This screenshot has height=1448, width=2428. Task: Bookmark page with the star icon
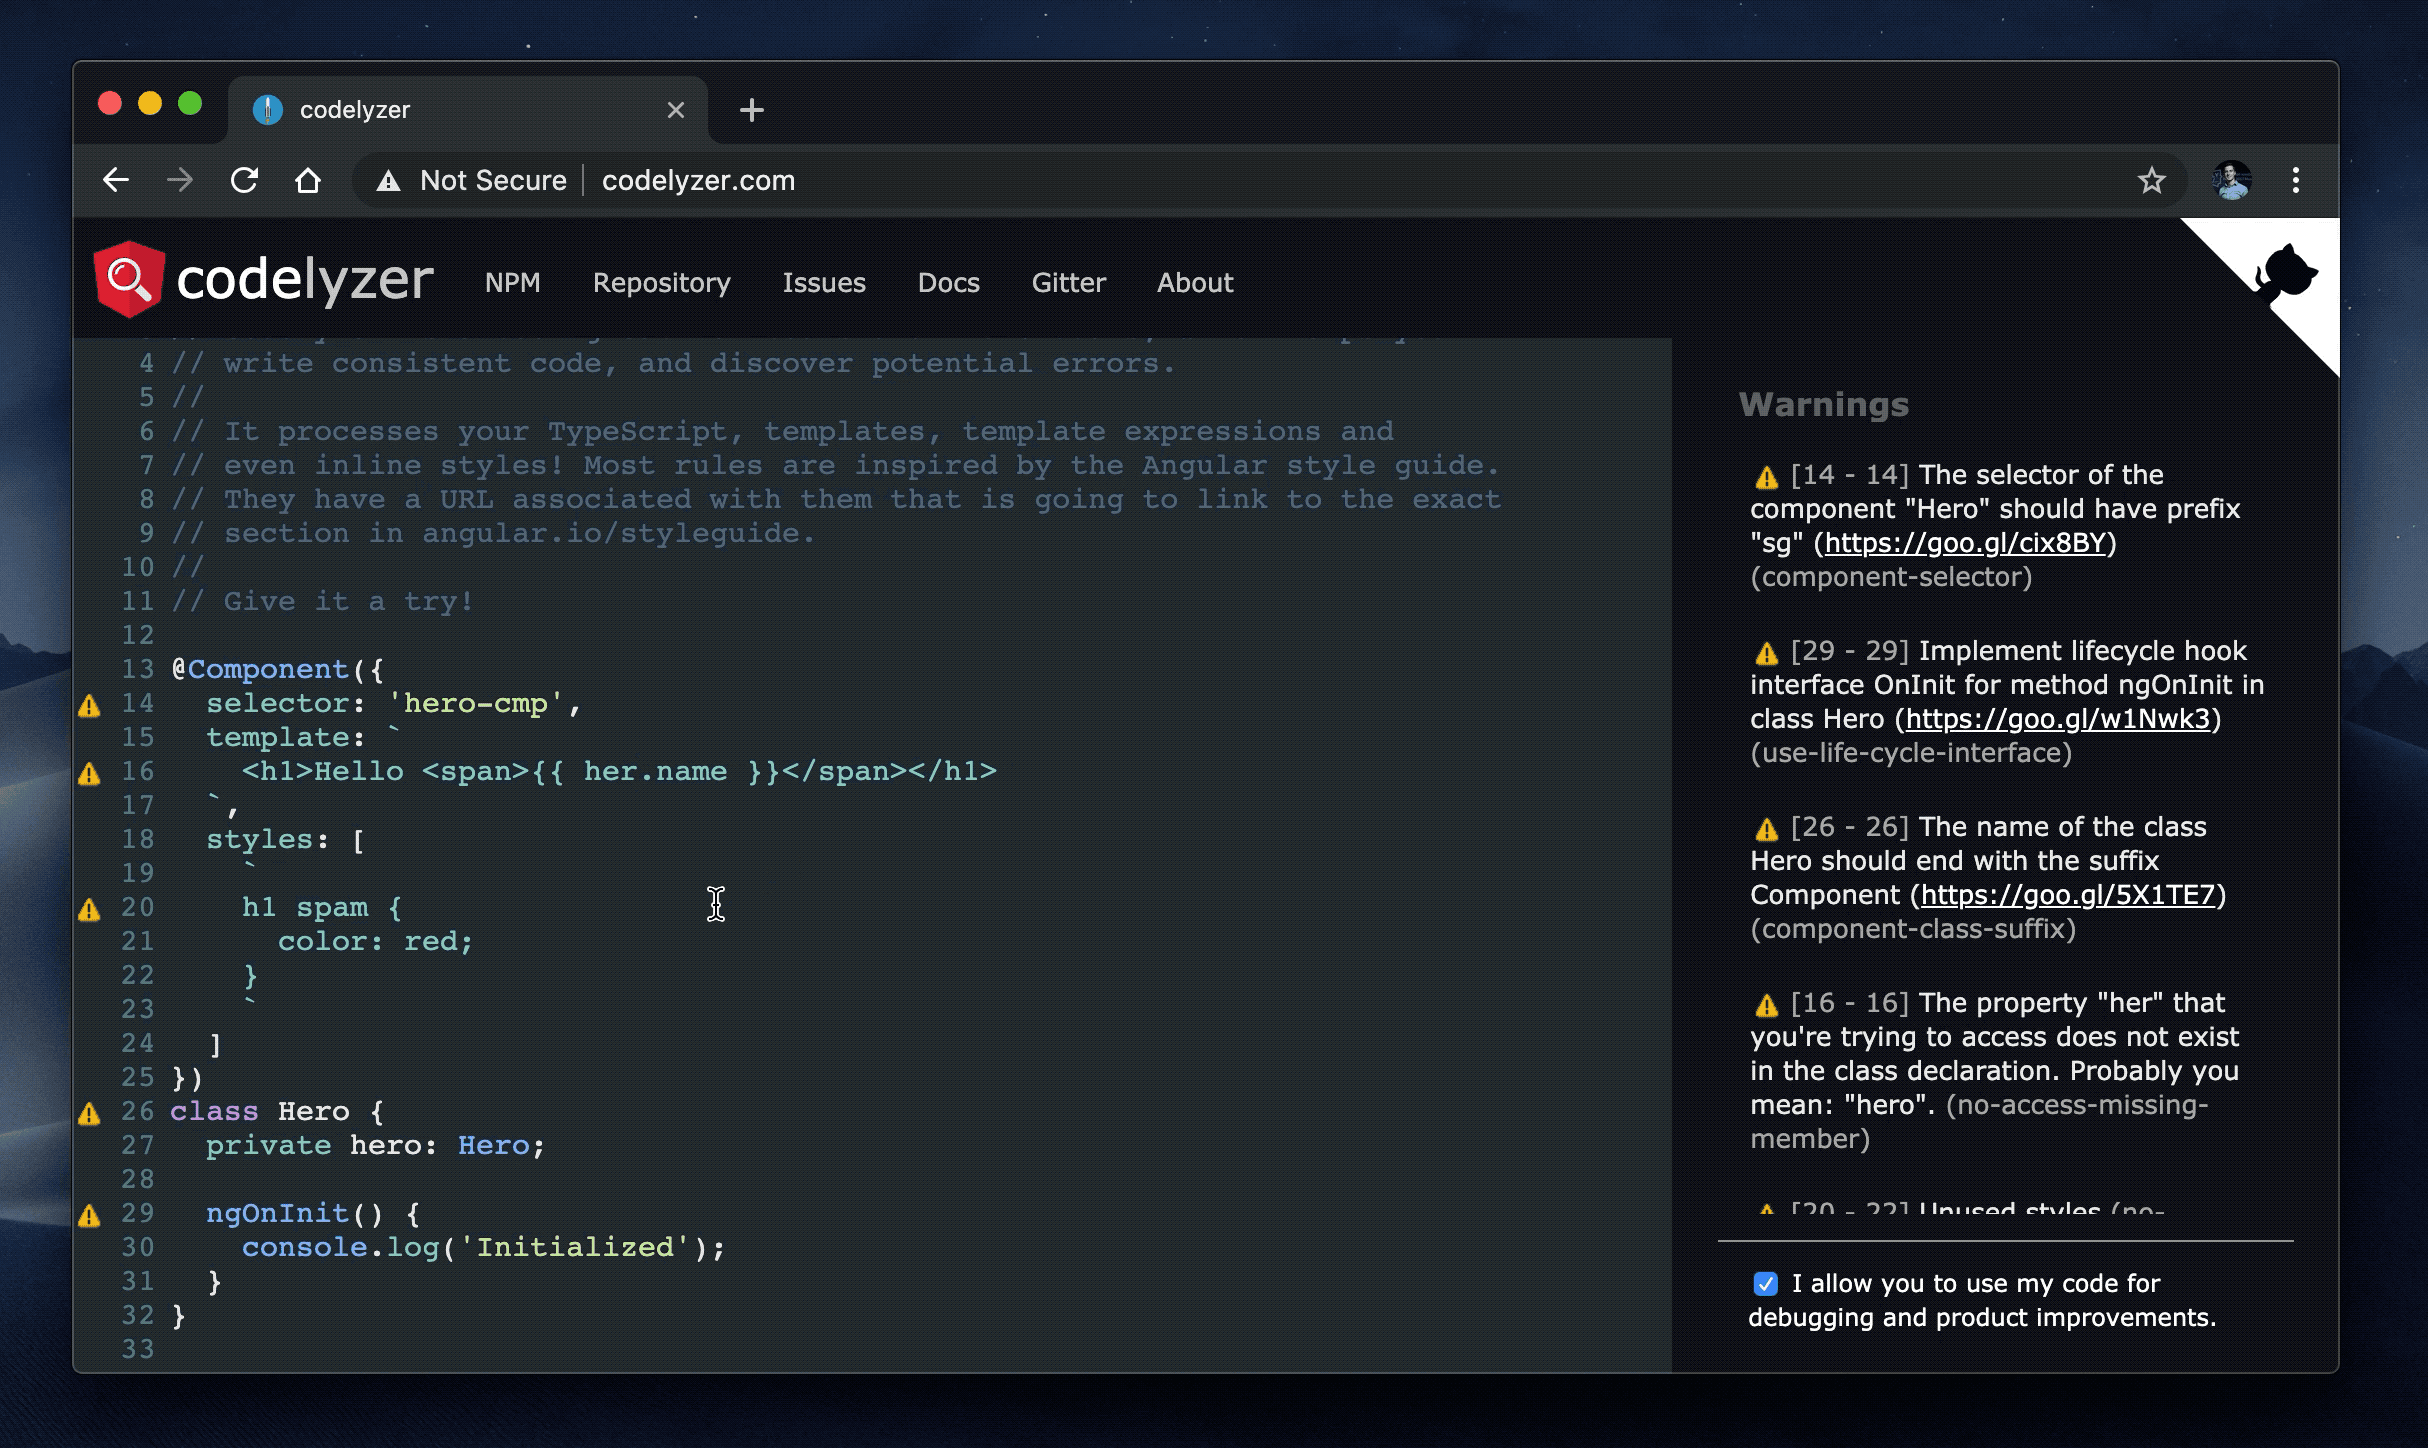(2151, 181)
